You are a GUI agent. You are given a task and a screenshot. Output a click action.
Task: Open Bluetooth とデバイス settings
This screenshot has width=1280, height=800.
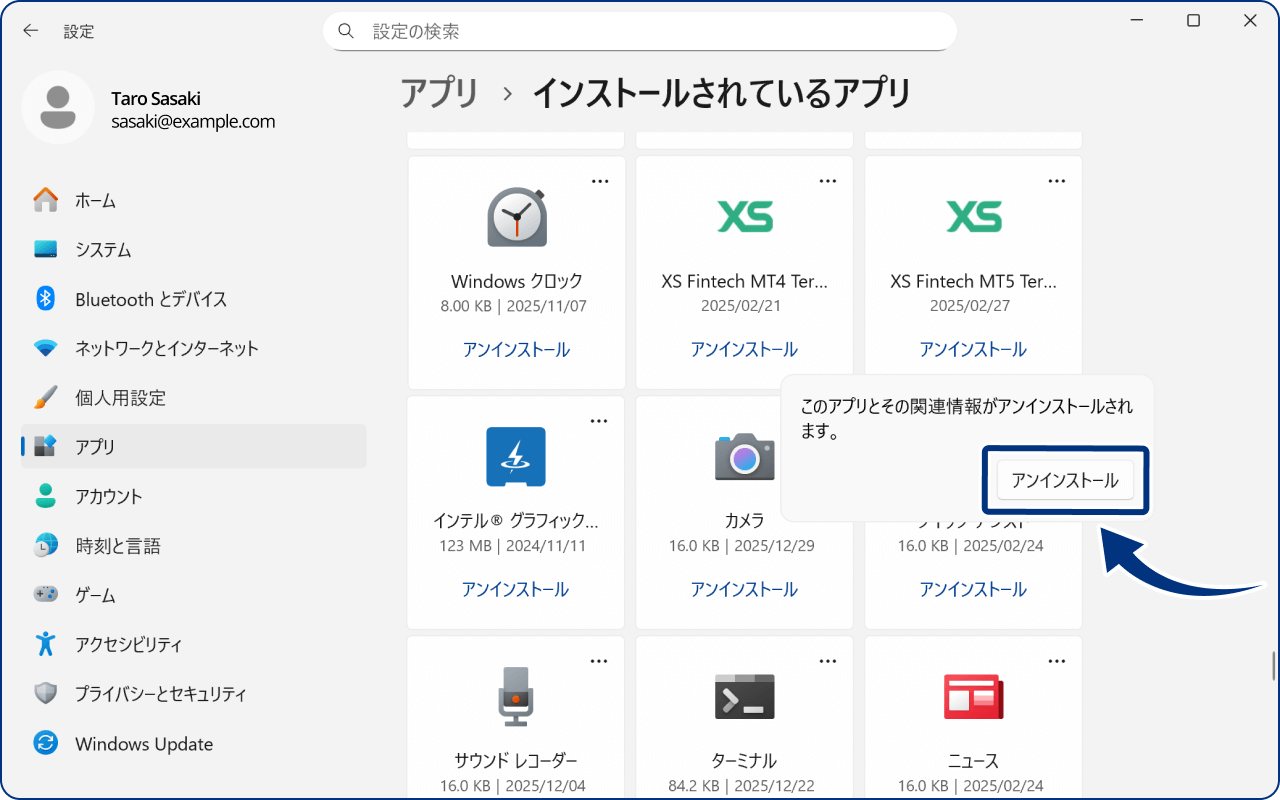[x=151, y=299]
